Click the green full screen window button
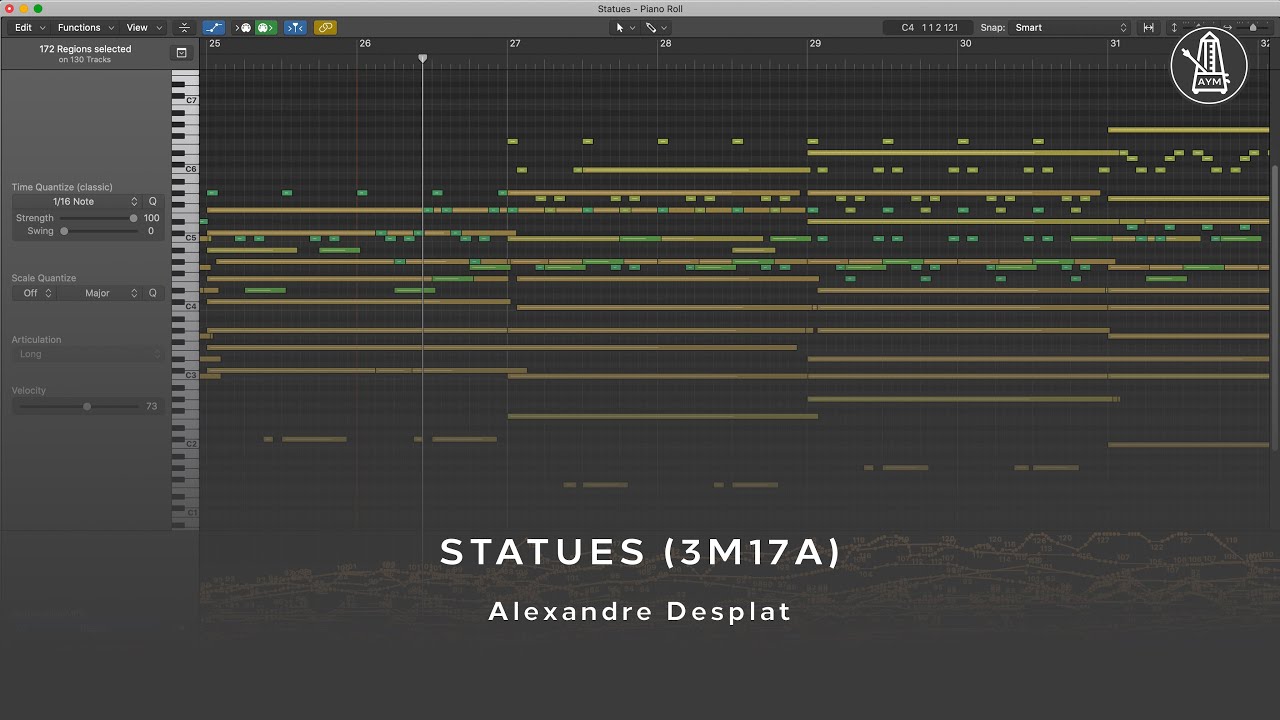The image size is (1280, 720). 38,9
